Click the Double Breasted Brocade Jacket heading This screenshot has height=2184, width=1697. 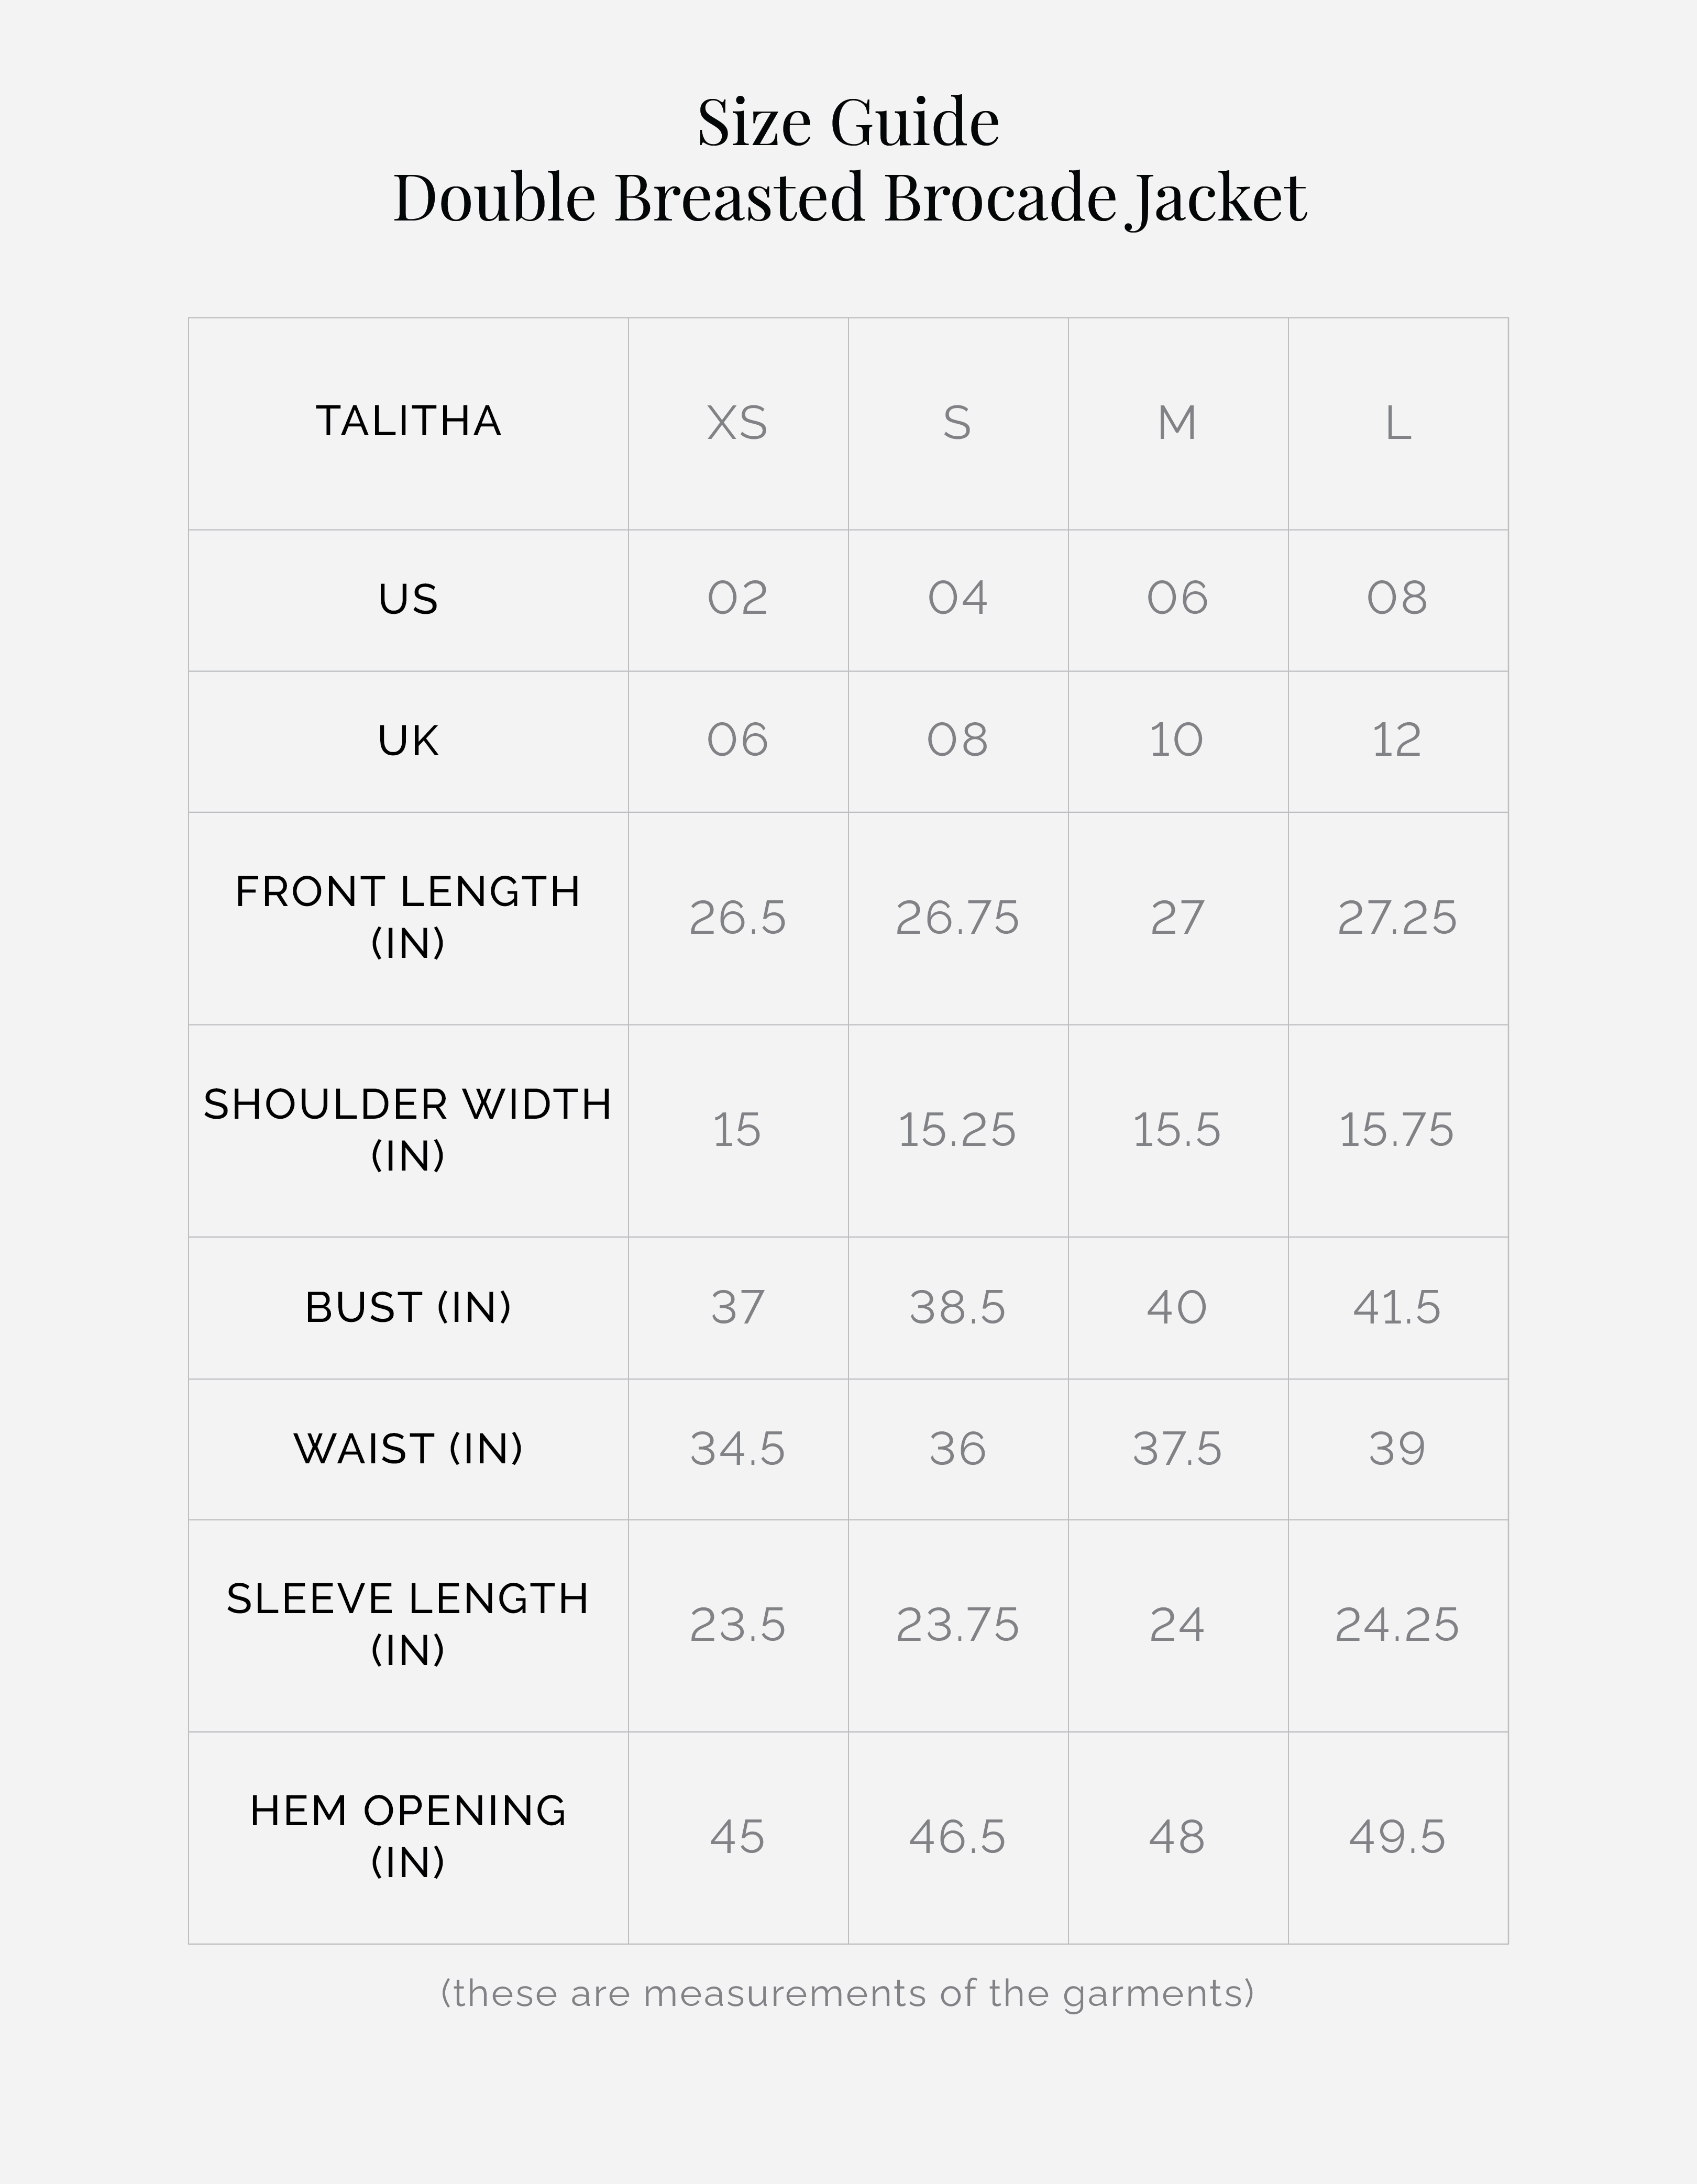pos(849,197)
